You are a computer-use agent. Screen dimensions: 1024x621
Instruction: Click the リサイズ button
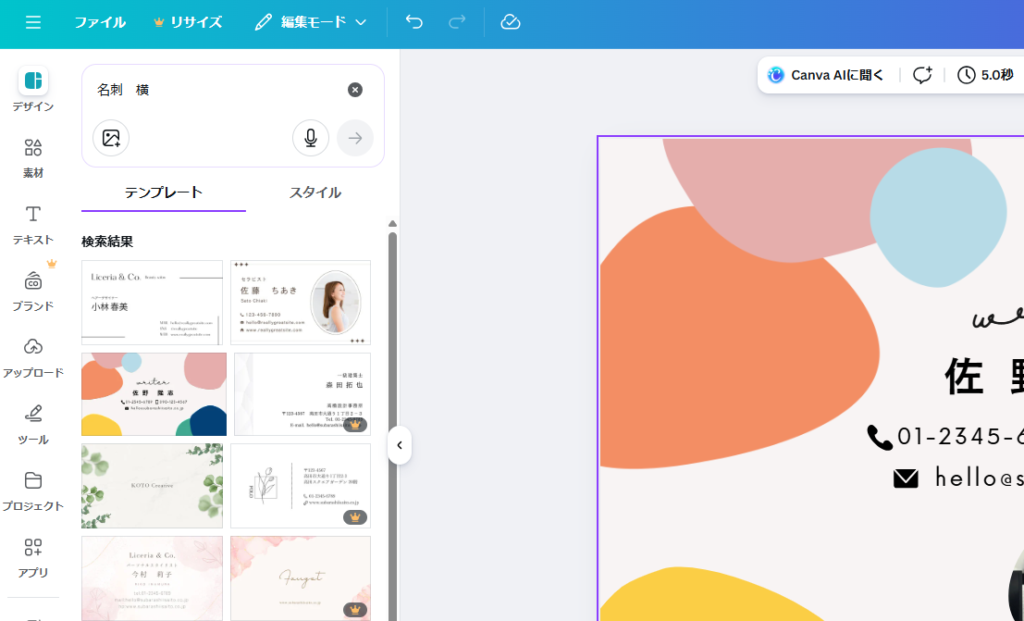pos(187,22)
